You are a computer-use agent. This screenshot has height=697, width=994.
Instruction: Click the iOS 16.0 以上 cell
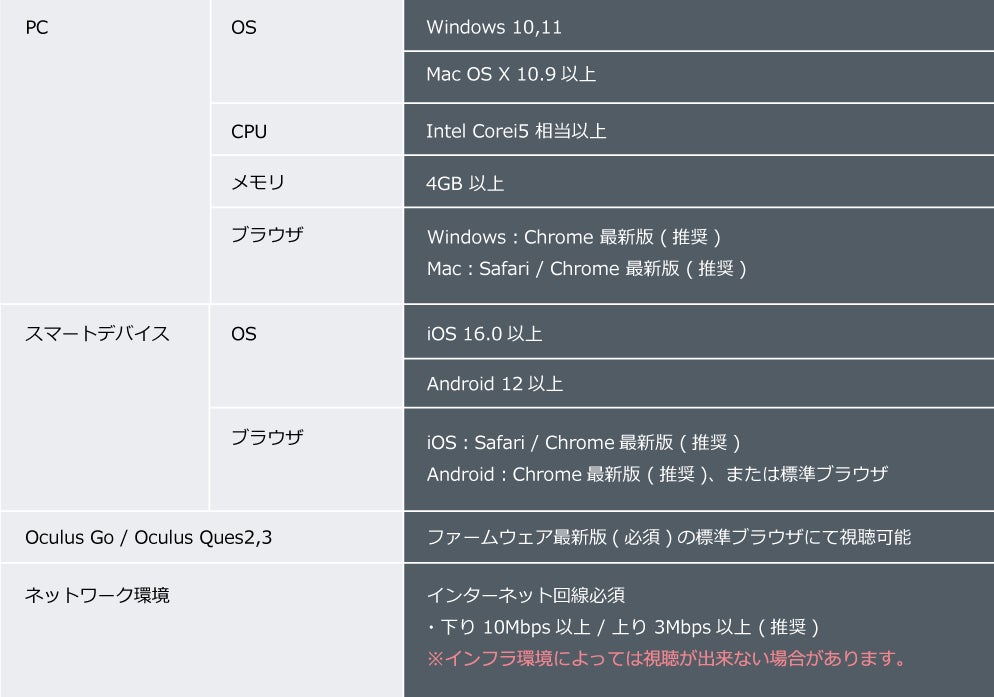tap(484, 334)
